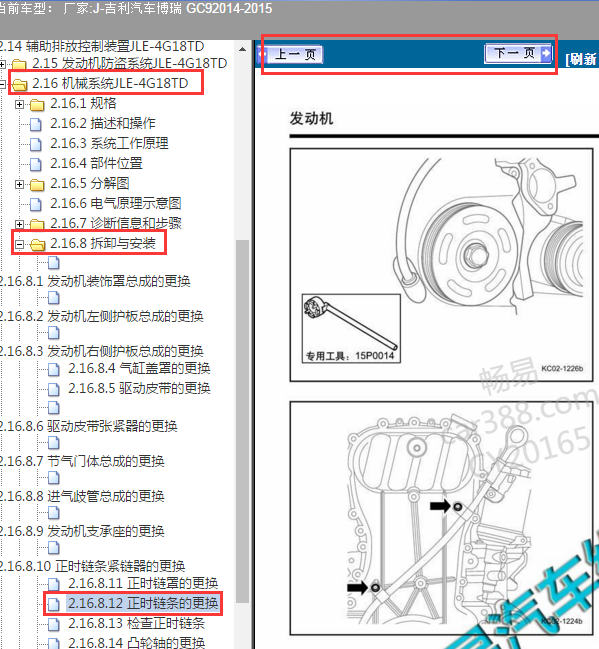Viewport: 599px width, 649px height.
Task: Open 2.16.8.9 发动机支承座的更换
Action: [x=82, y=531]
